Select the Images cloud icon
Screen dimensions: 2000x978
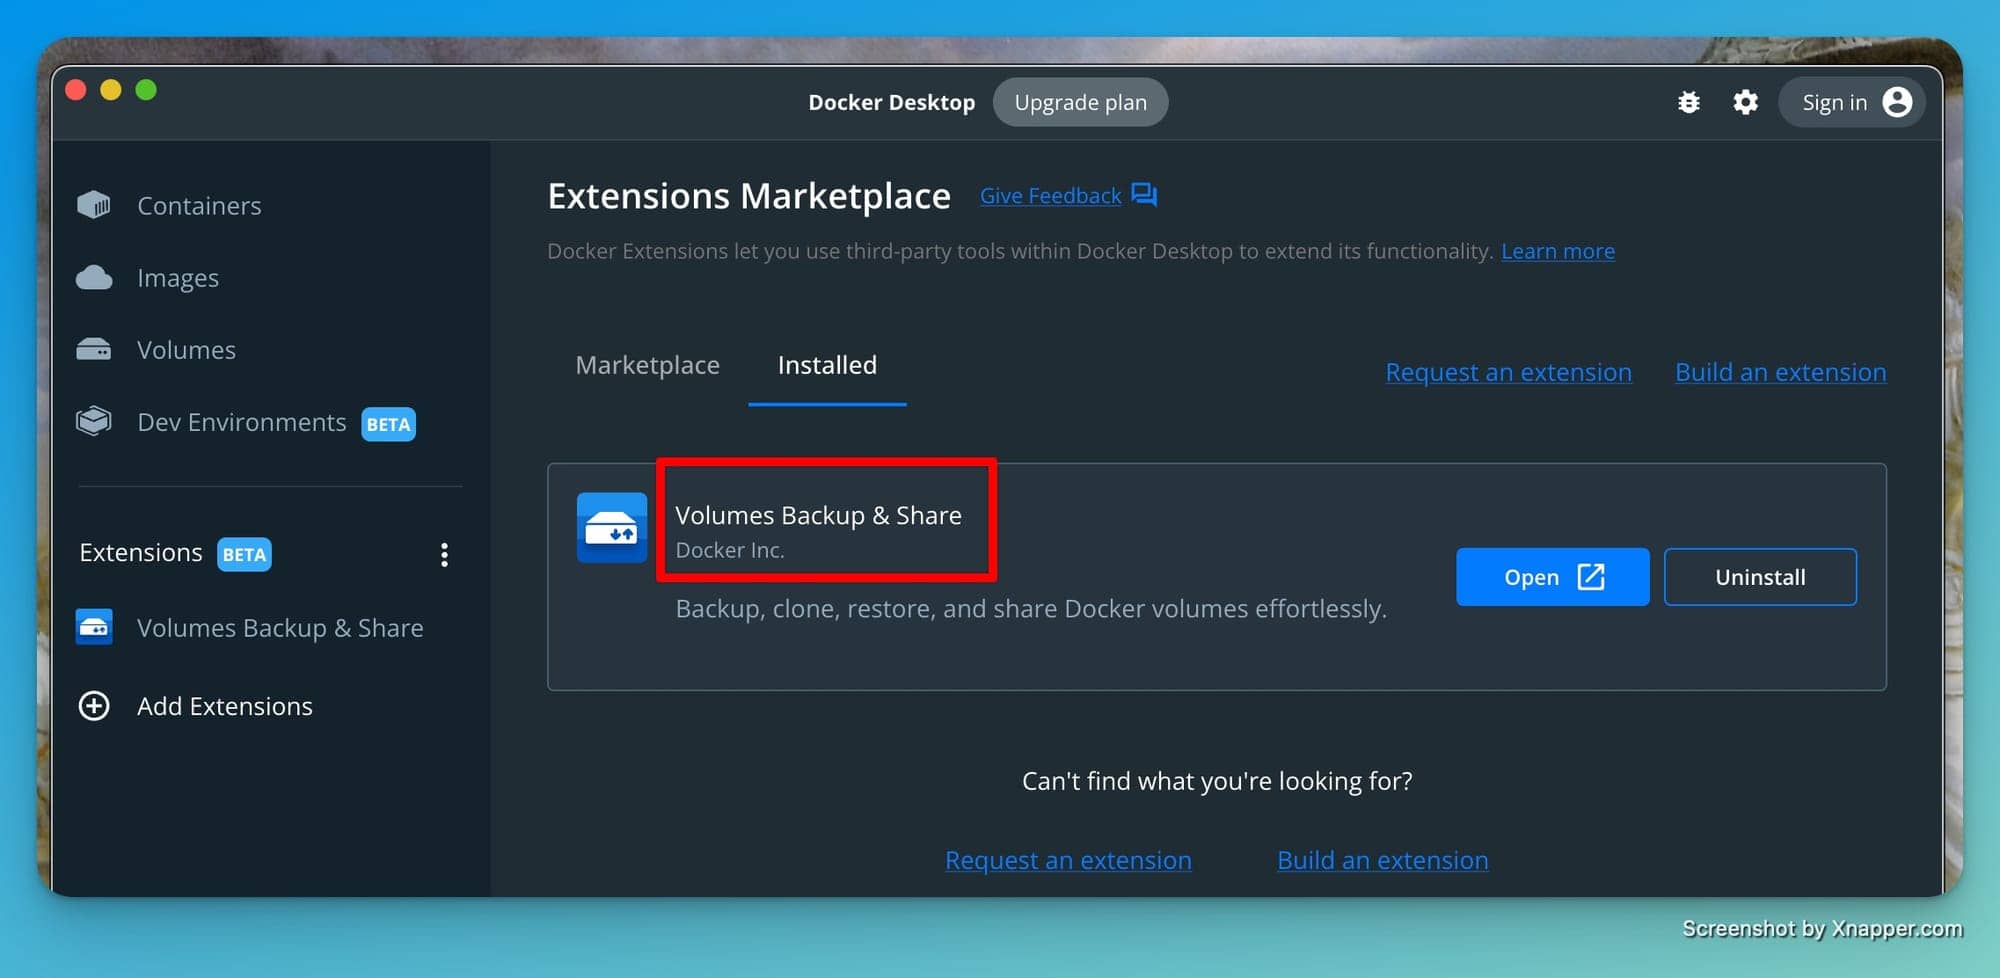click(x=94, y=277)
